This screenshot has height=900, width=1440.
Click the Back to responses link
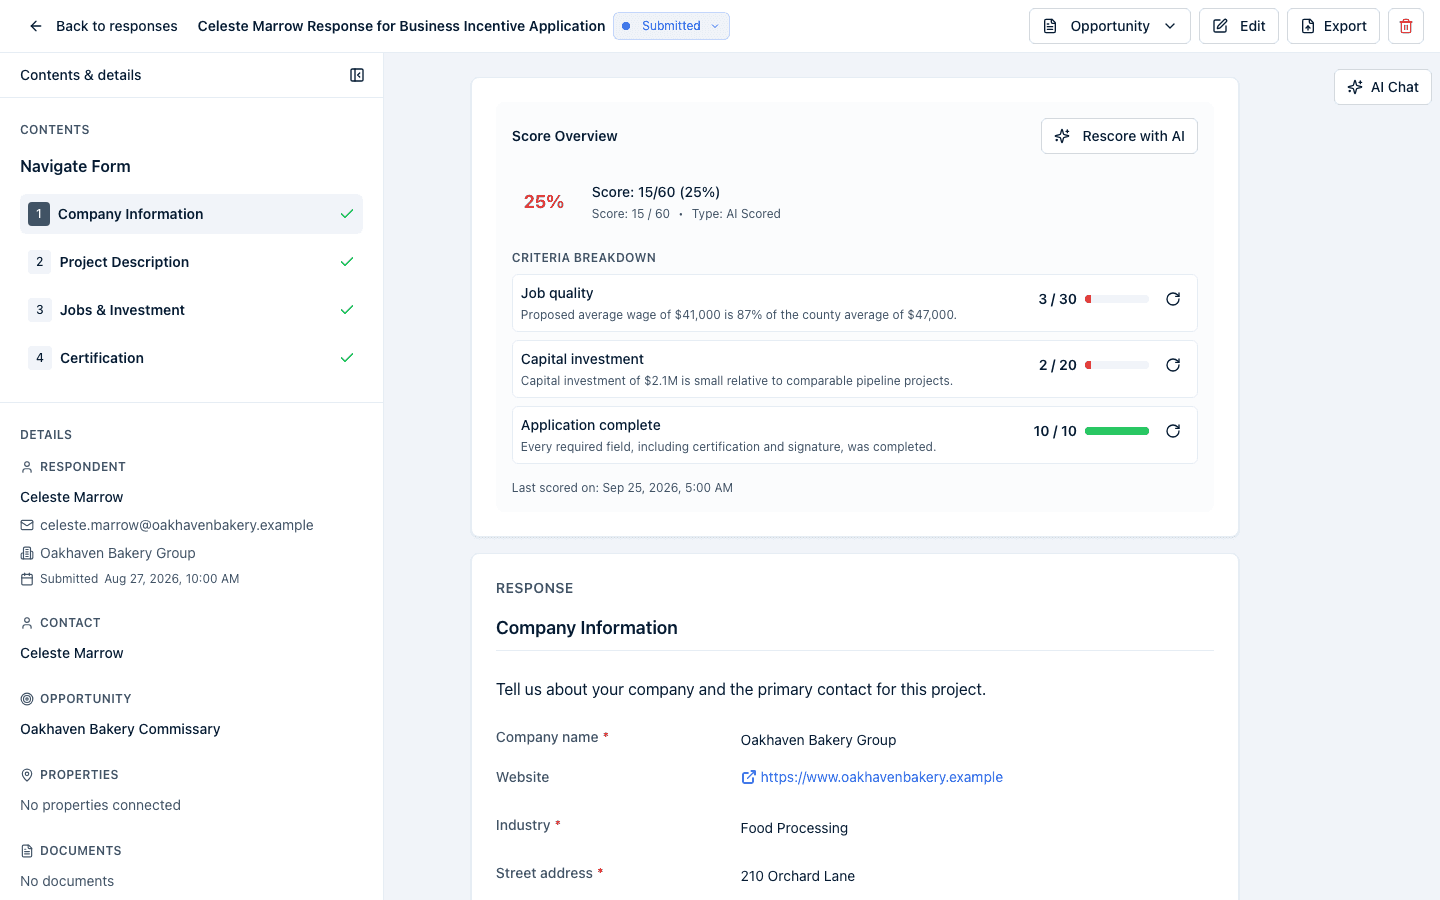(x=116, y=26)
